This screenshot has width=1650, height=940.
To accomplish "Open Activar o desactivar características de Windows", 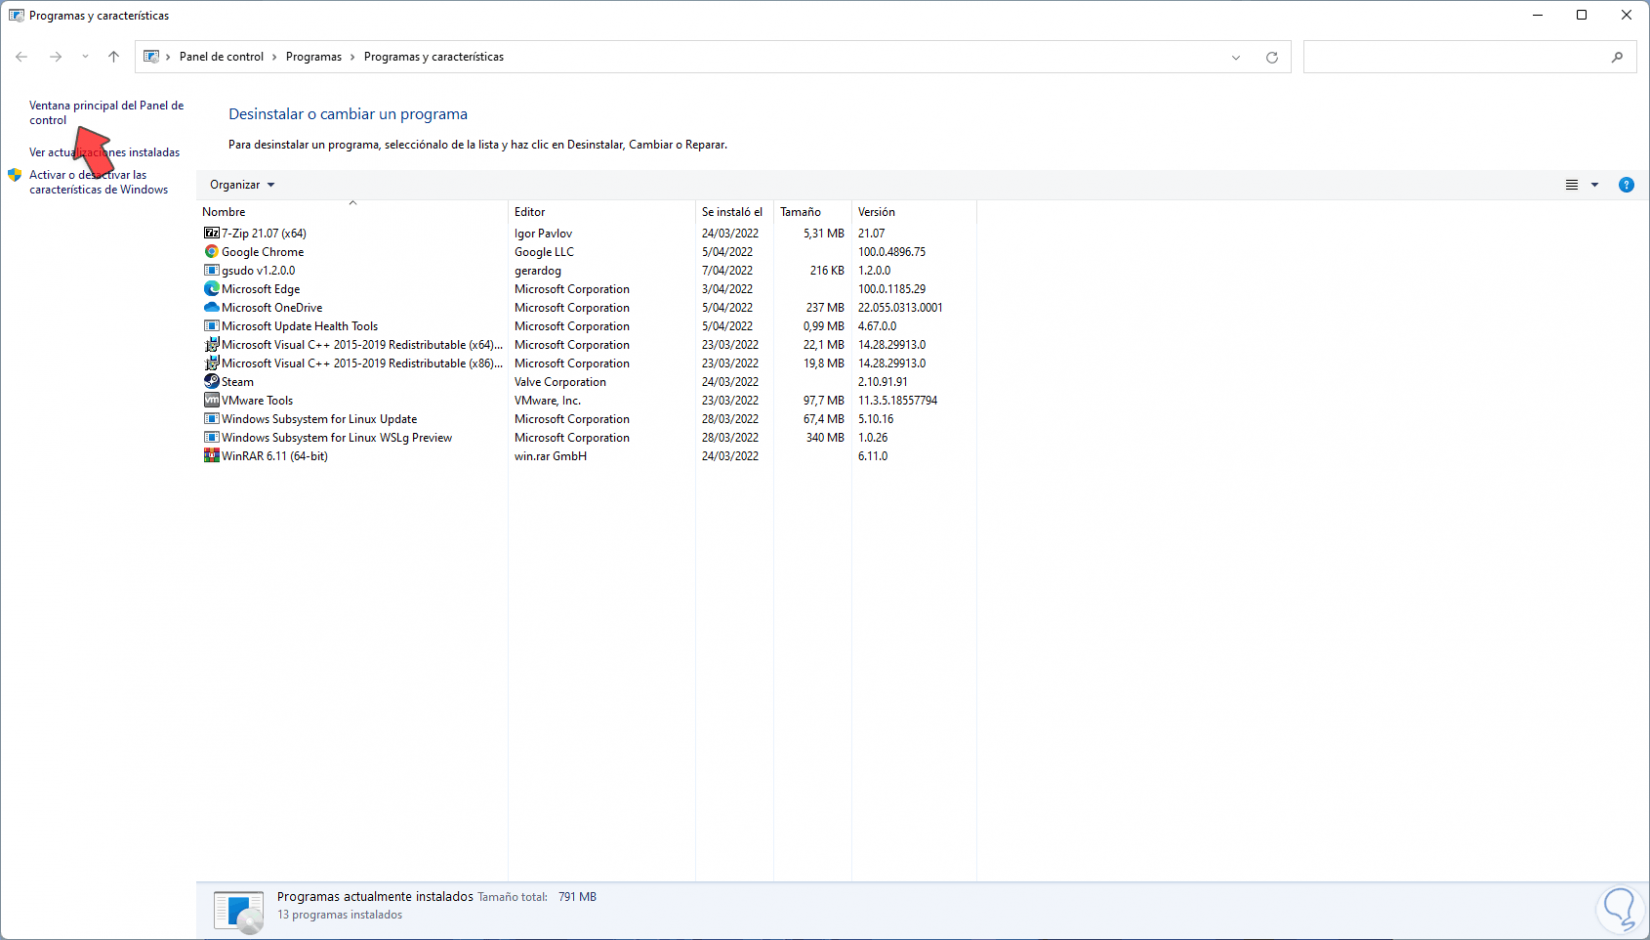I will [98, 182].
